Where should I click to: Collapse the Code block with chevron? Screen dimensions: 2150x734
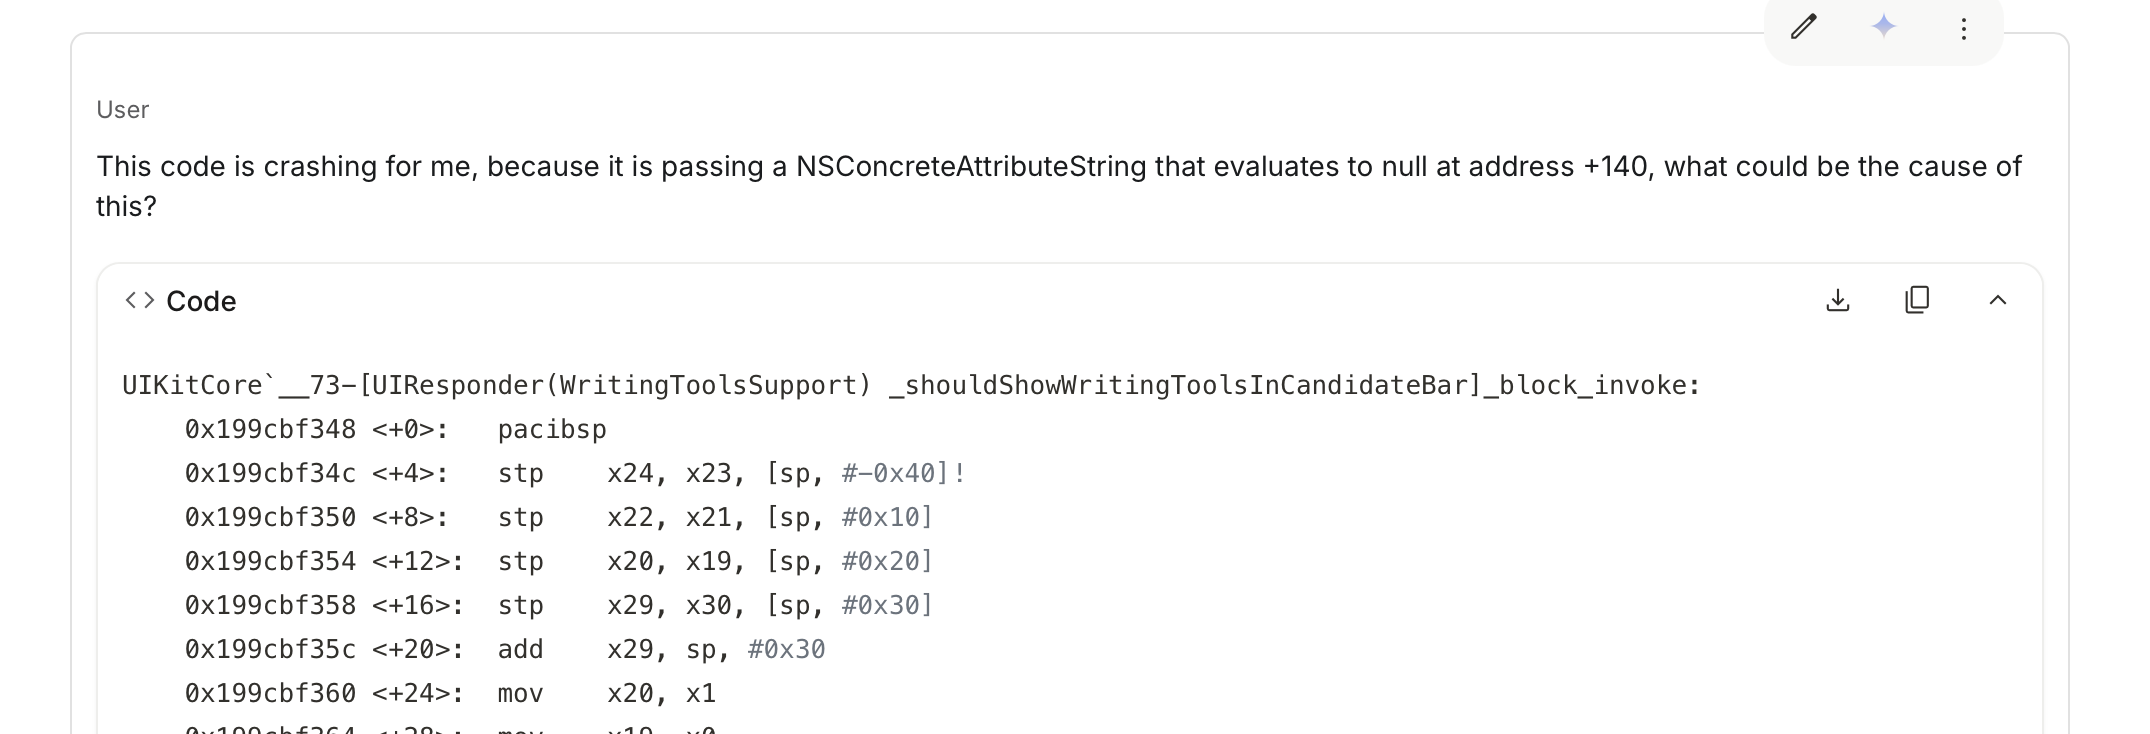[x=1997, y=300]
